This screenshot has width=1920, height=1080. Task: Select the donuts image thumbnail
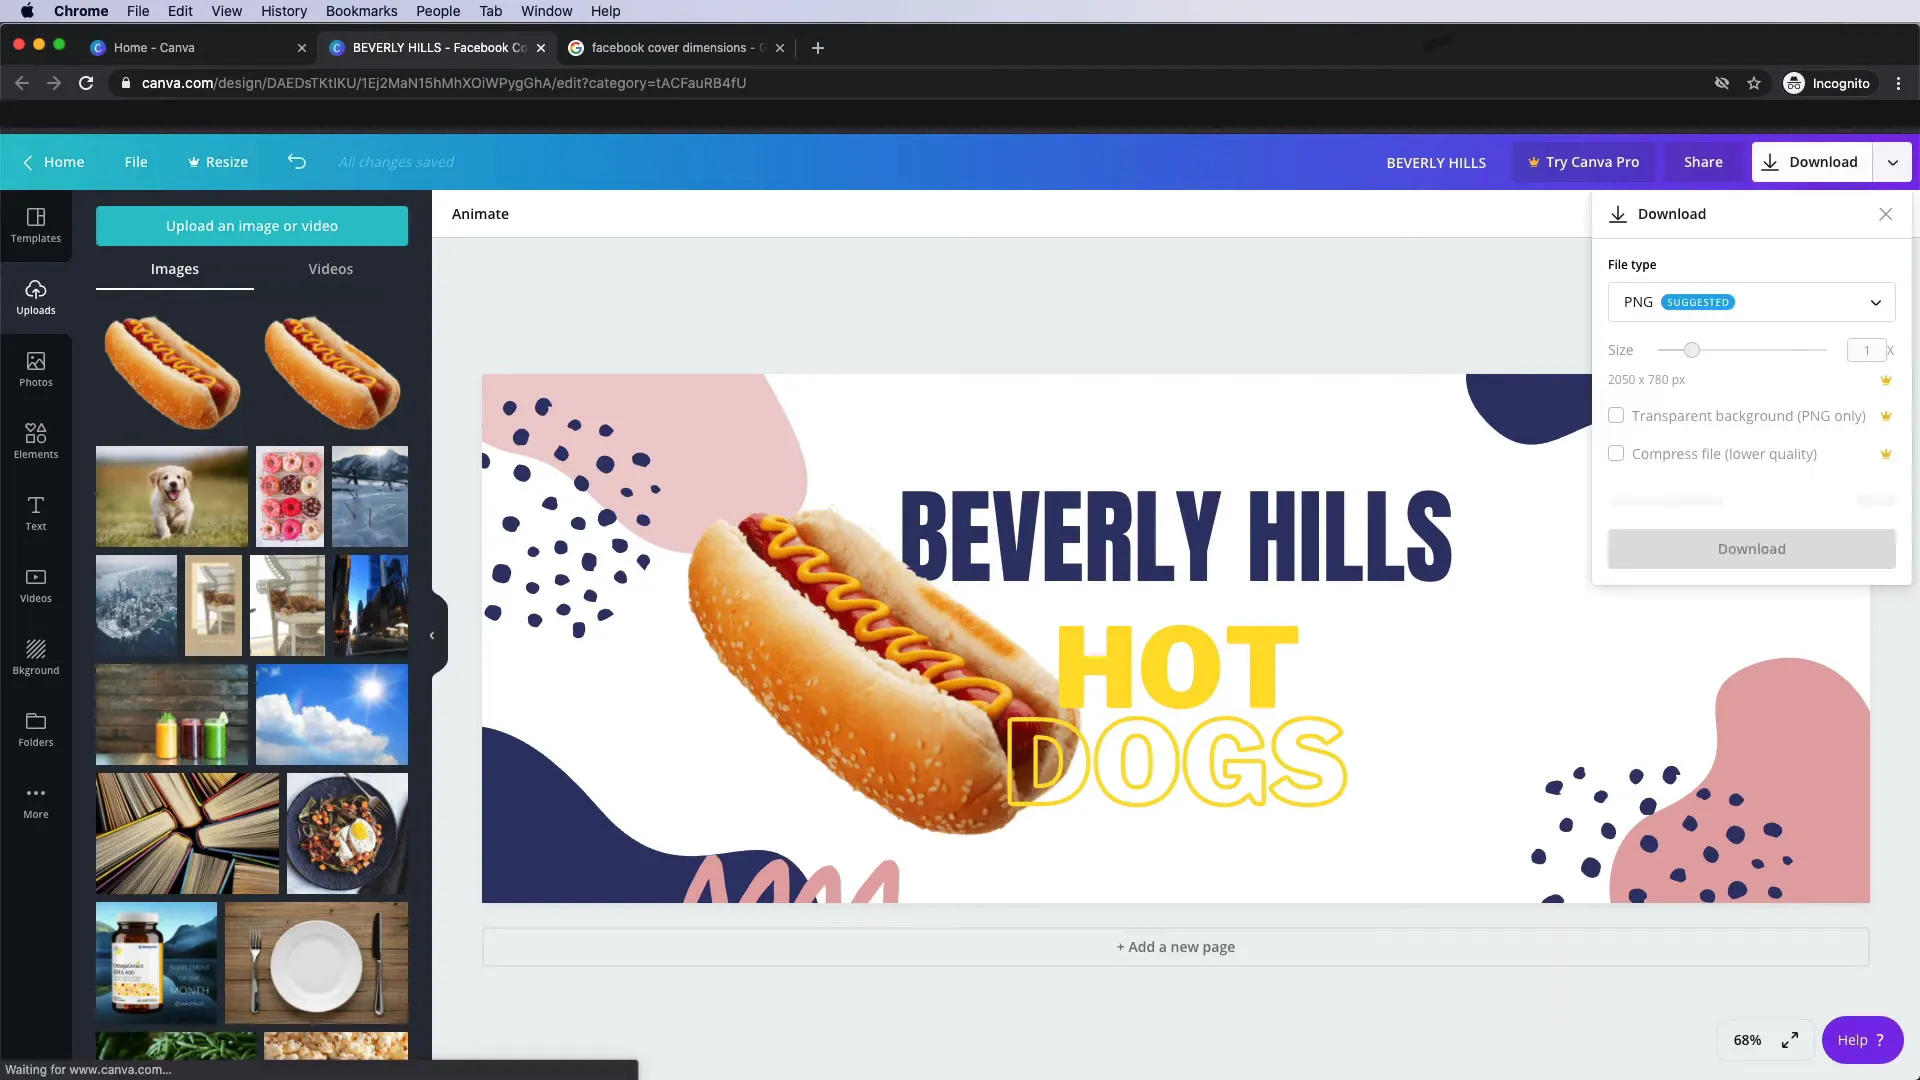click(x=290, y=496)
